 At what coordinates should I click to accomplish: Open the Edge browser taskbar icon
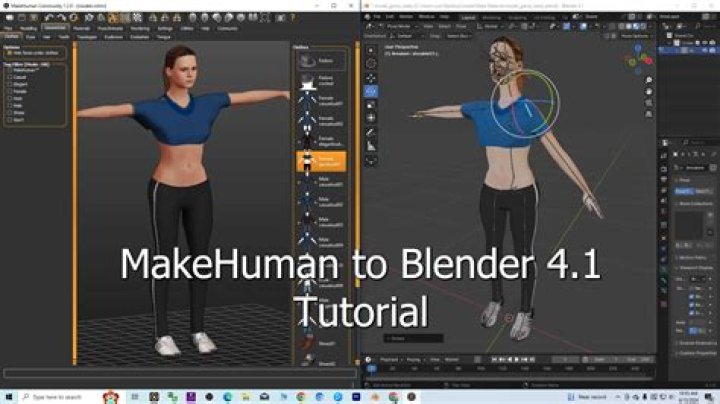coord(227,397)
